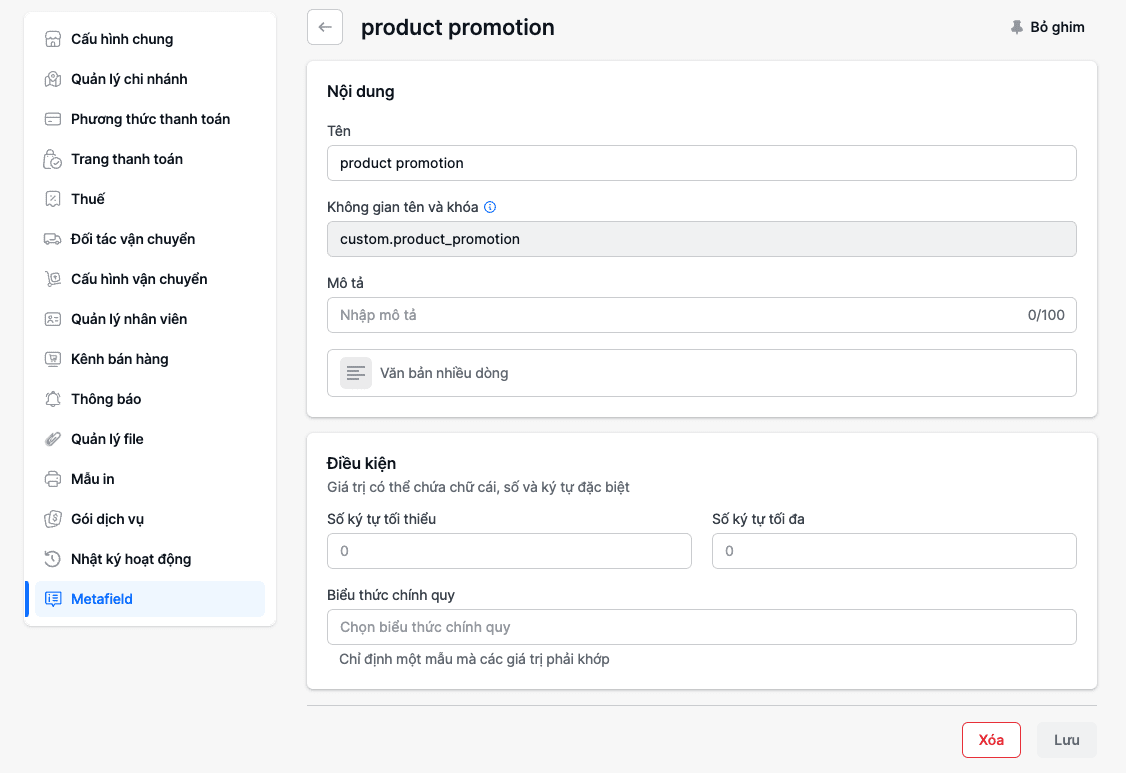Screen dimensions: 1126x773
Task: Click the Đối tác vận chuyển truck icon
Action: (53, 239)
